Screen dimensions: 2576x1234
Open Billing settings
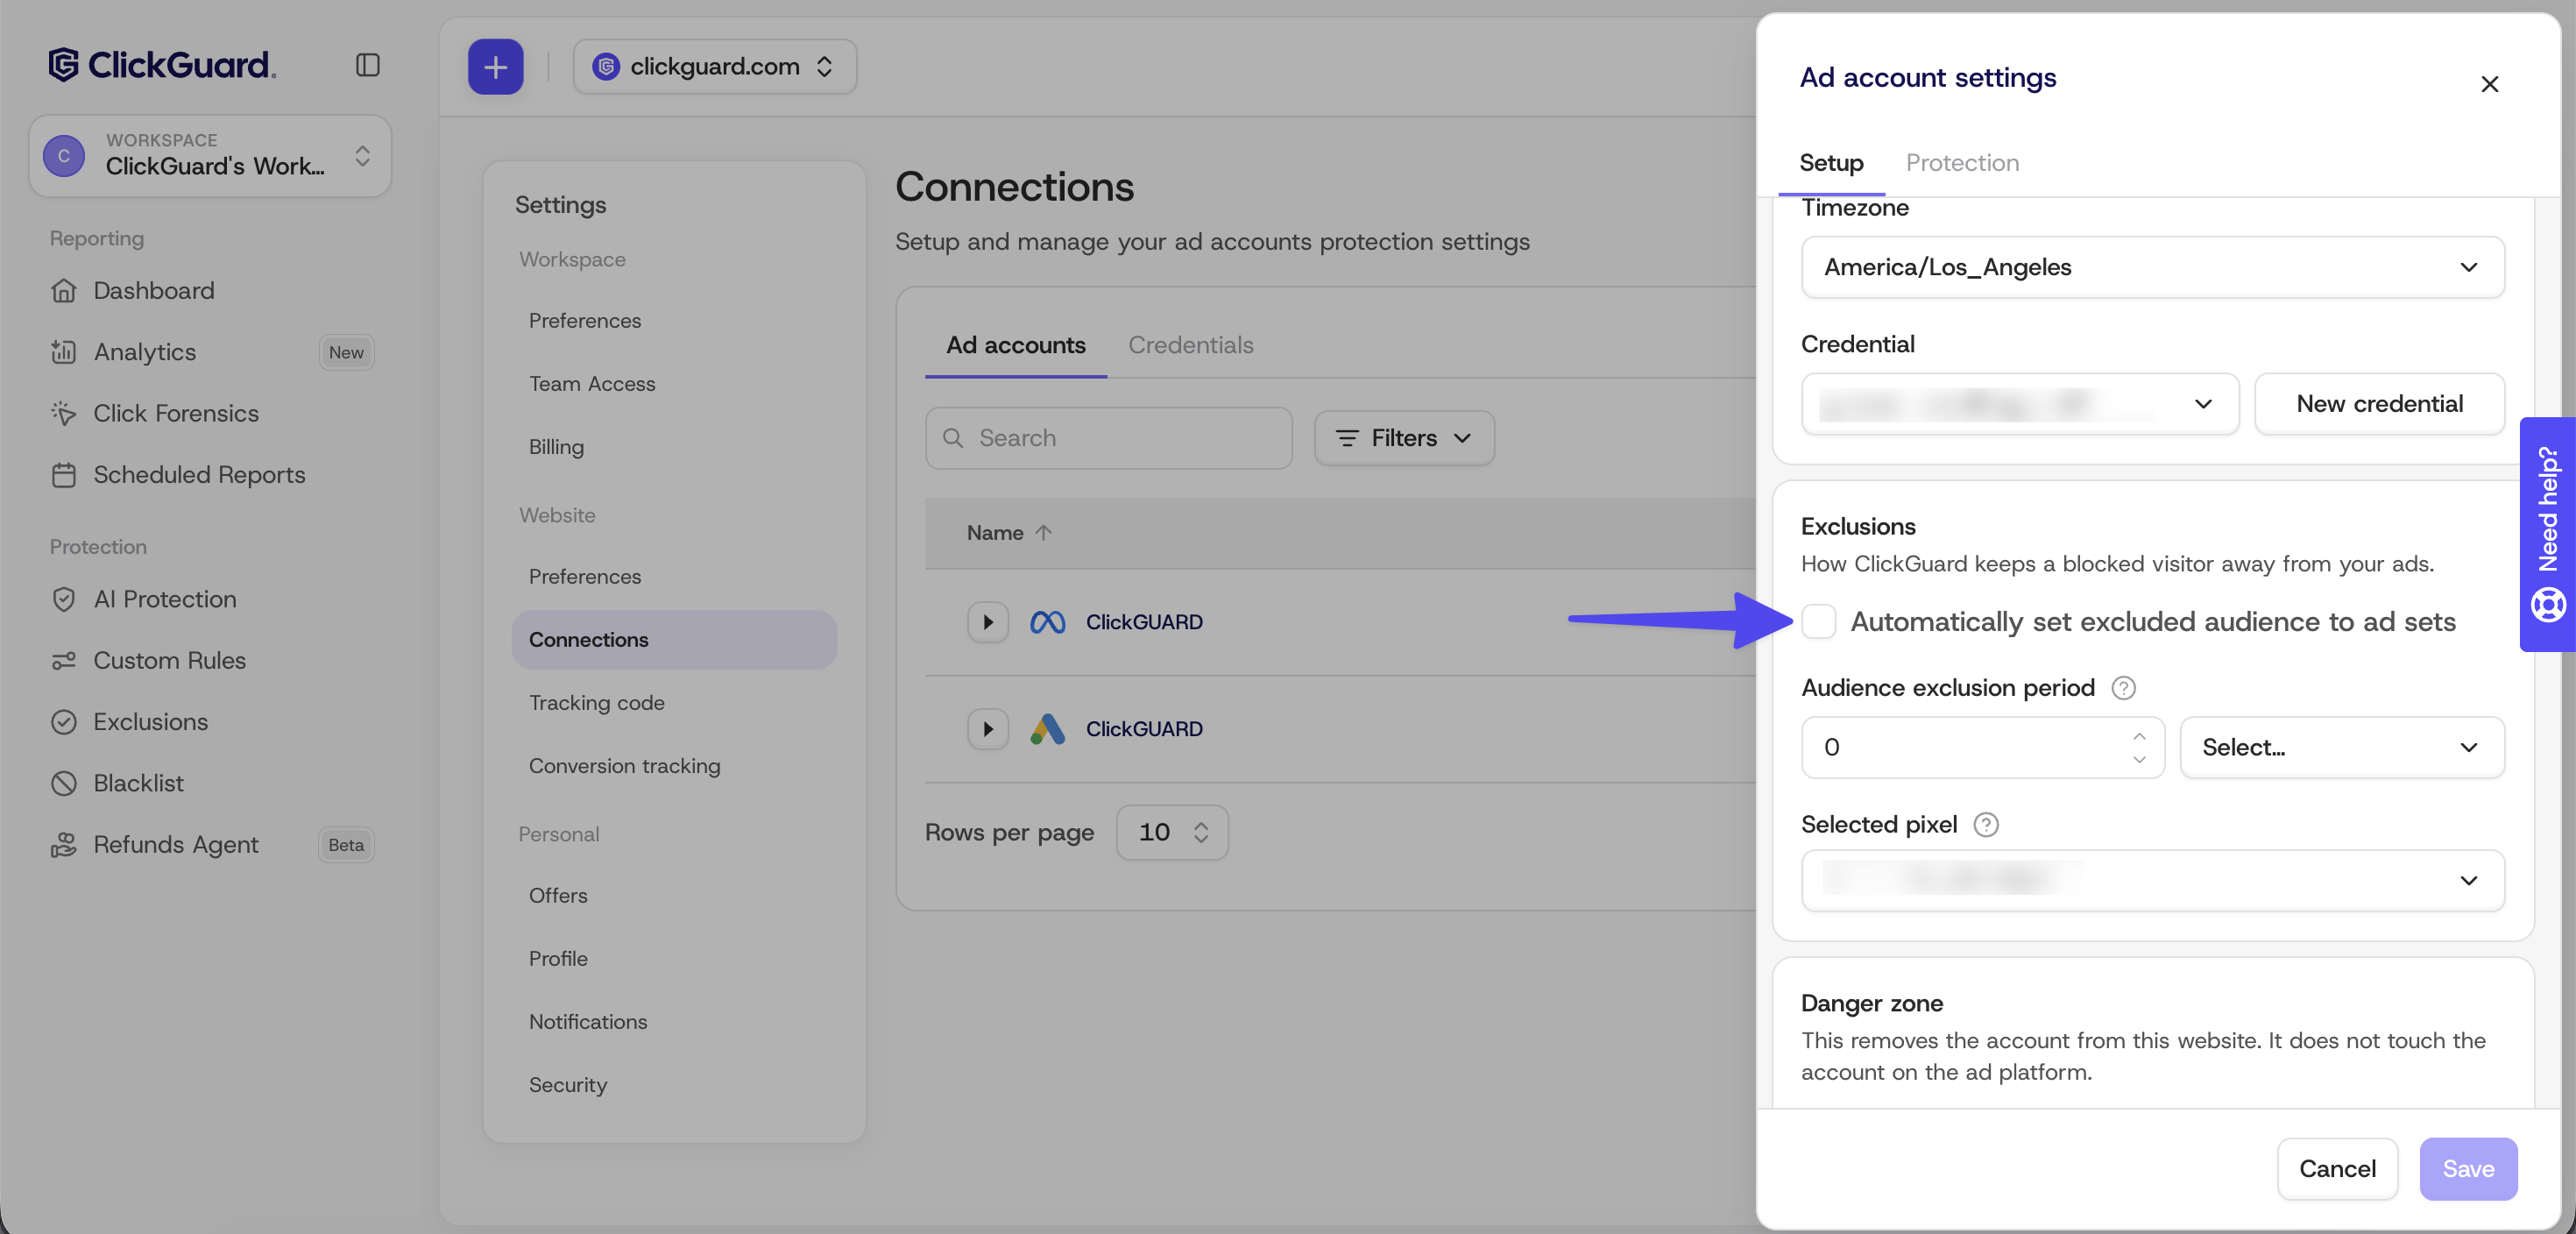556,447
